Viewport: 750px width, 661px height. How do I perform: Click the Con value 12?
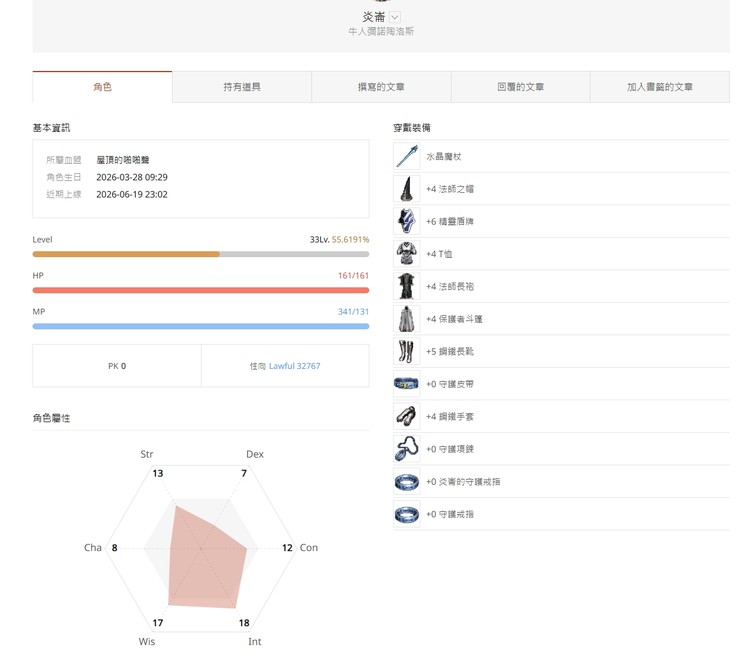(x=287, y=548)
